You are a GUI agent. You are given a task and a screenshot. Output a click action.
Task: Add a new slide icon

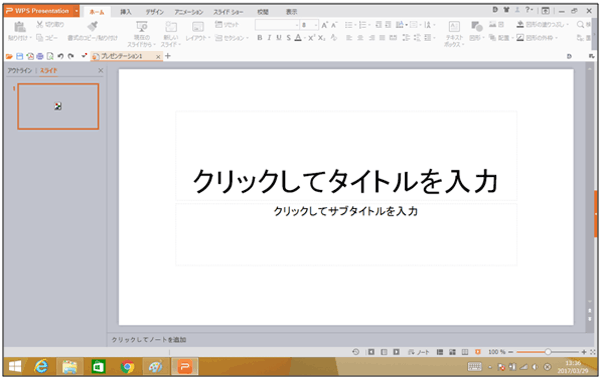pos(171,27)
